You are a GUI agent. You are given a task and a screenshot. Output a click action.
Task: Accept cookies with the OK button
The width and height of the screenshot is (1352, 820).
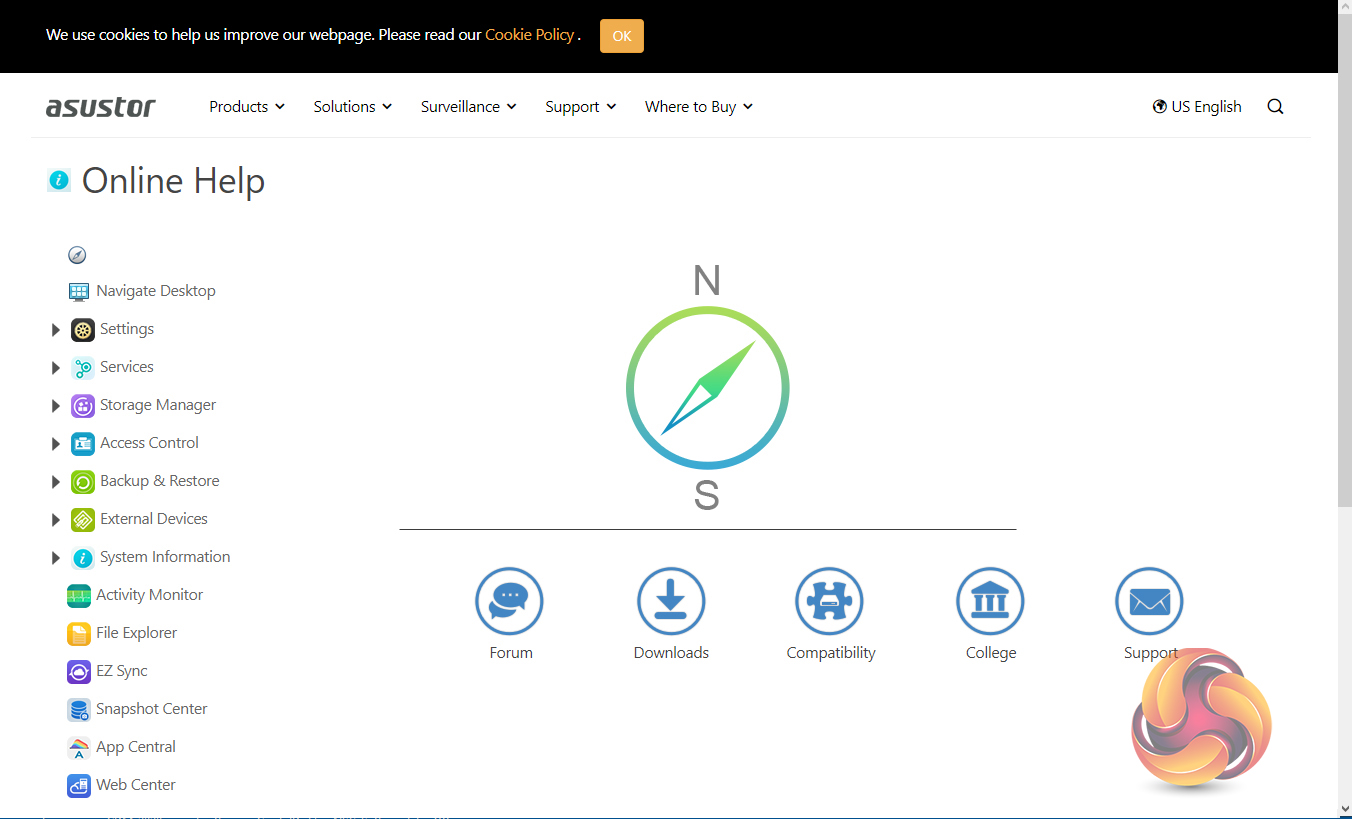(621, 36)
